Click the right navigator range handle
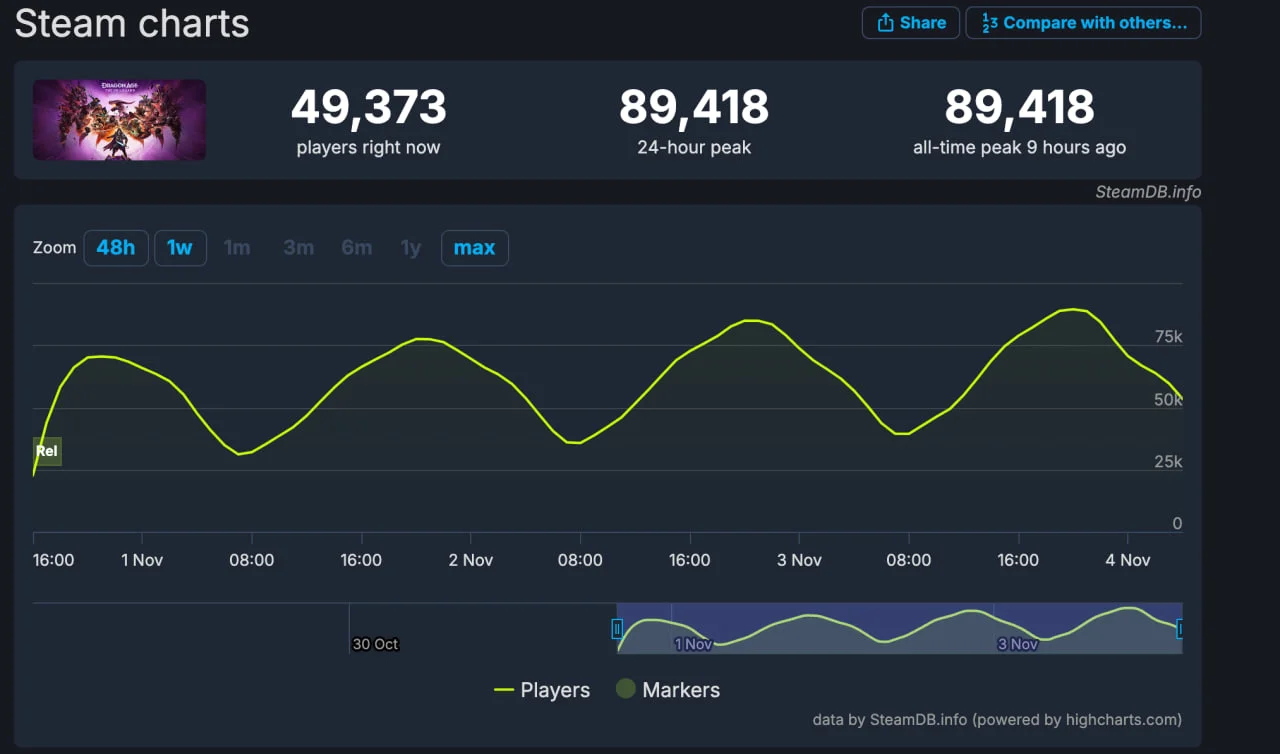Viewport: 1280px width, 754px height. tap(1181, 628)
